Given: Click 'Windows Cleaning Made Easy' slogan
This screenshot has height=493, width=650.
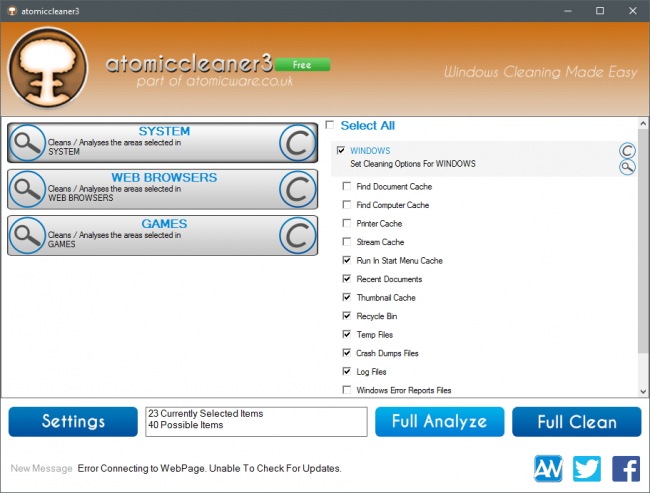Looking at the screenshot, I should click(x=541, y=72).
